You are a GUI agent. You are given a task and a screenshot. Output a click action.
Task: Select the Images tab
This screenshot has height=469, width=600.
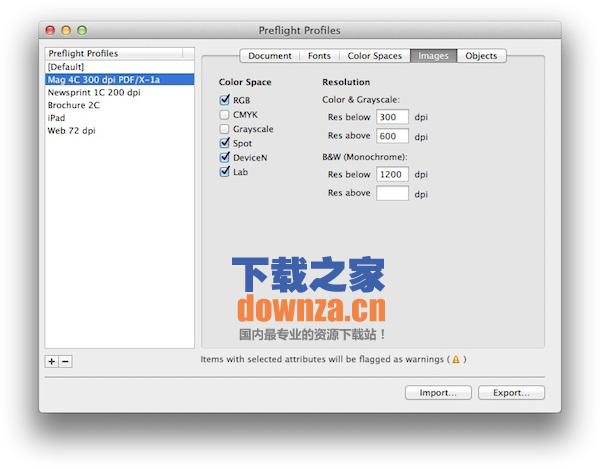tap(433, 56)
